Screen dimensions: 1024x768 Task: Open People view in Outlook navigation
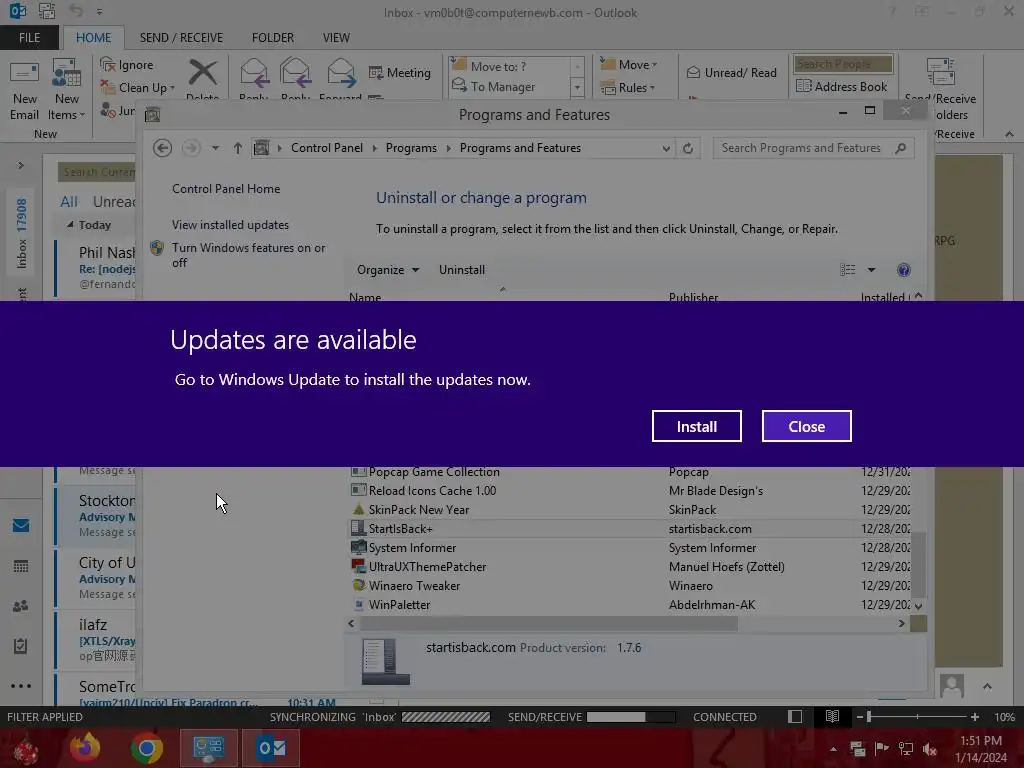click(x=21, y=606)
